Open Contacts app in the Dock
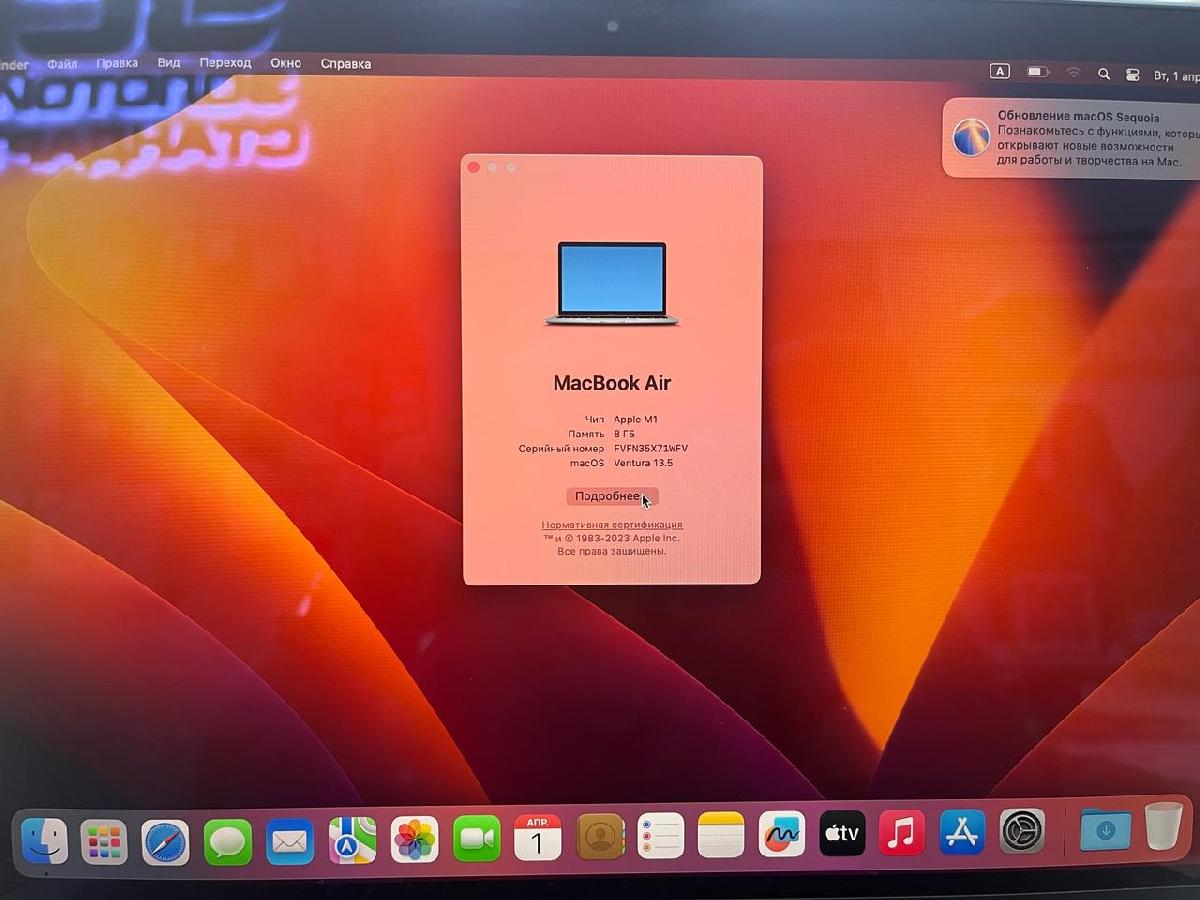 point(600,836)
